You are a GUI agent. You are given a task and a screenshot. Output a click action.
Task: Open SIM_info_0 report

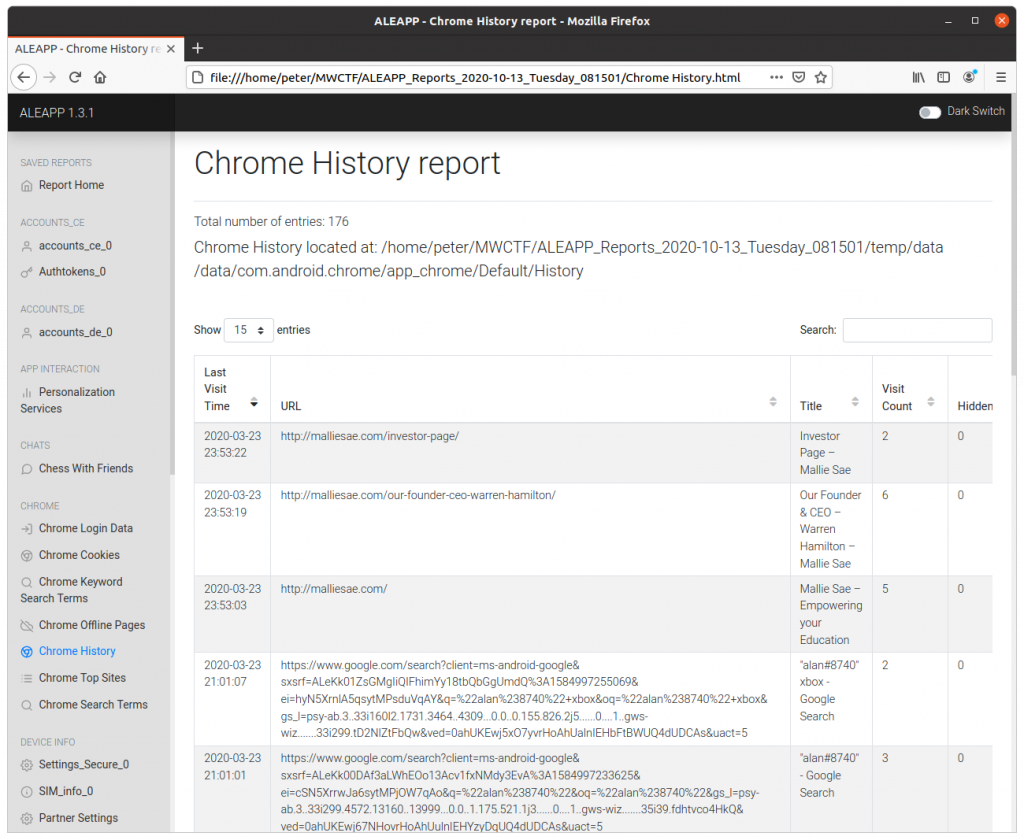(x=65, y=792)
